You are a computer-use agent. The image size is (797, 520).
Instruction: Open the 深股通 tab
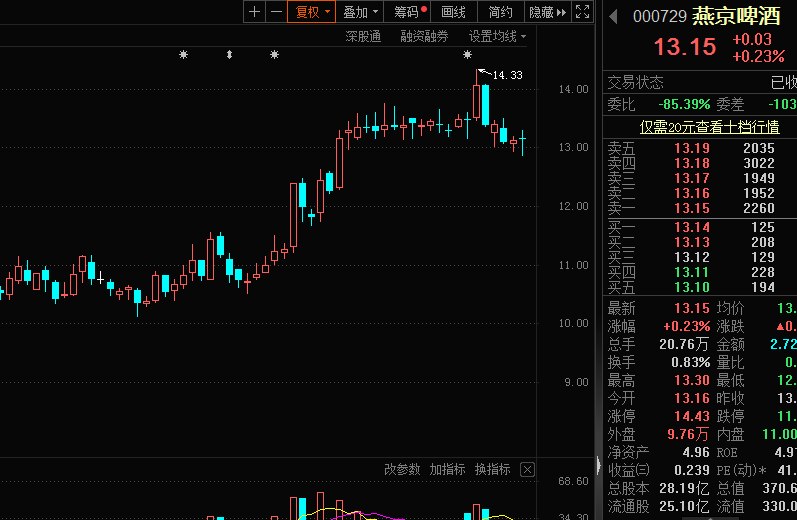point(363,36)
